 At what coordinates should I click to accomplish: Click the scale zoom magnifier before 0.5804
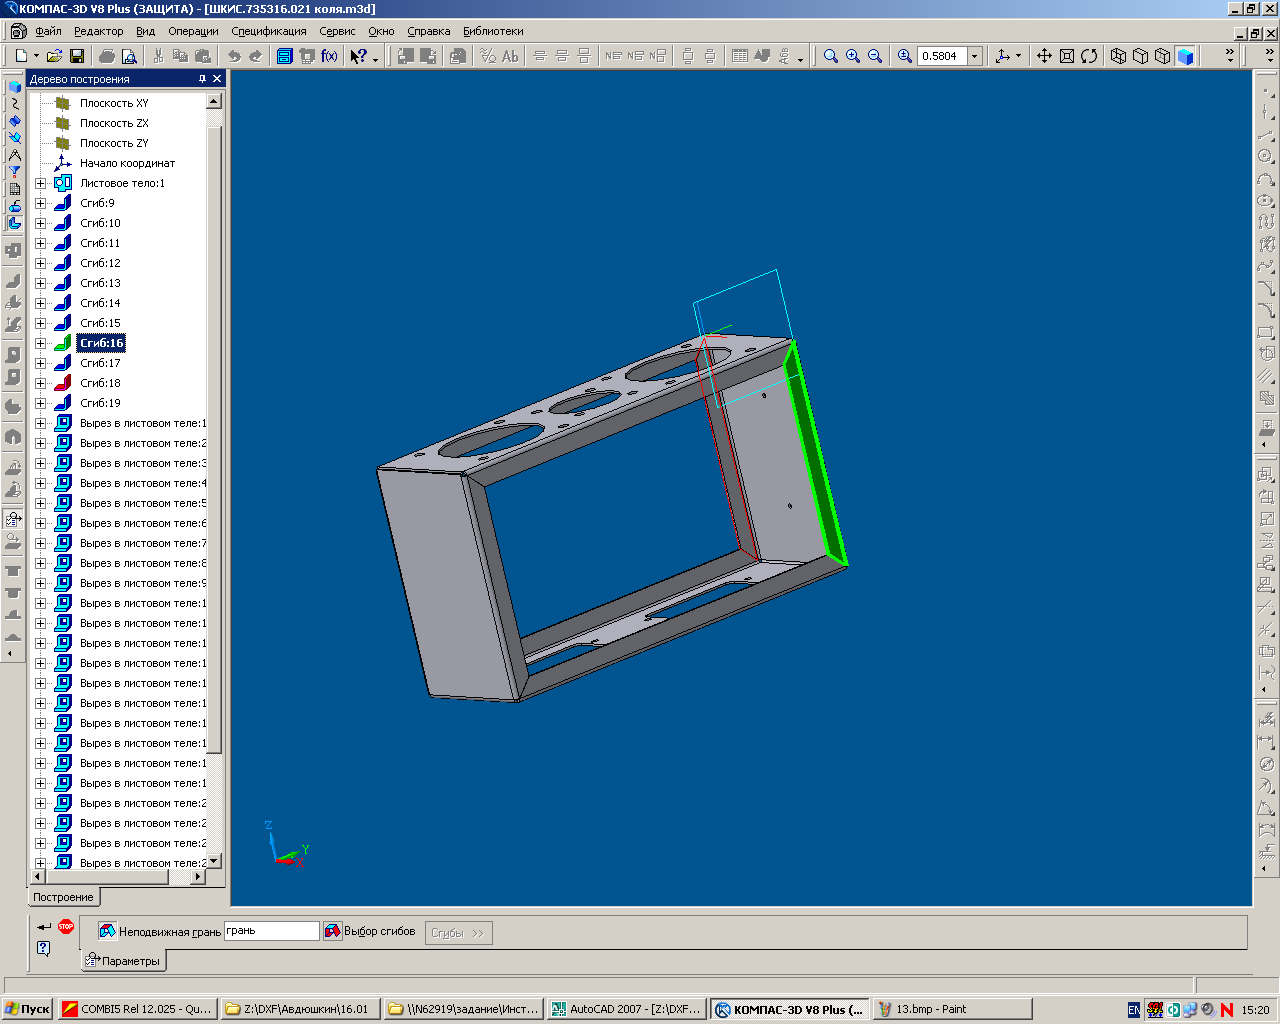(905, 56)
